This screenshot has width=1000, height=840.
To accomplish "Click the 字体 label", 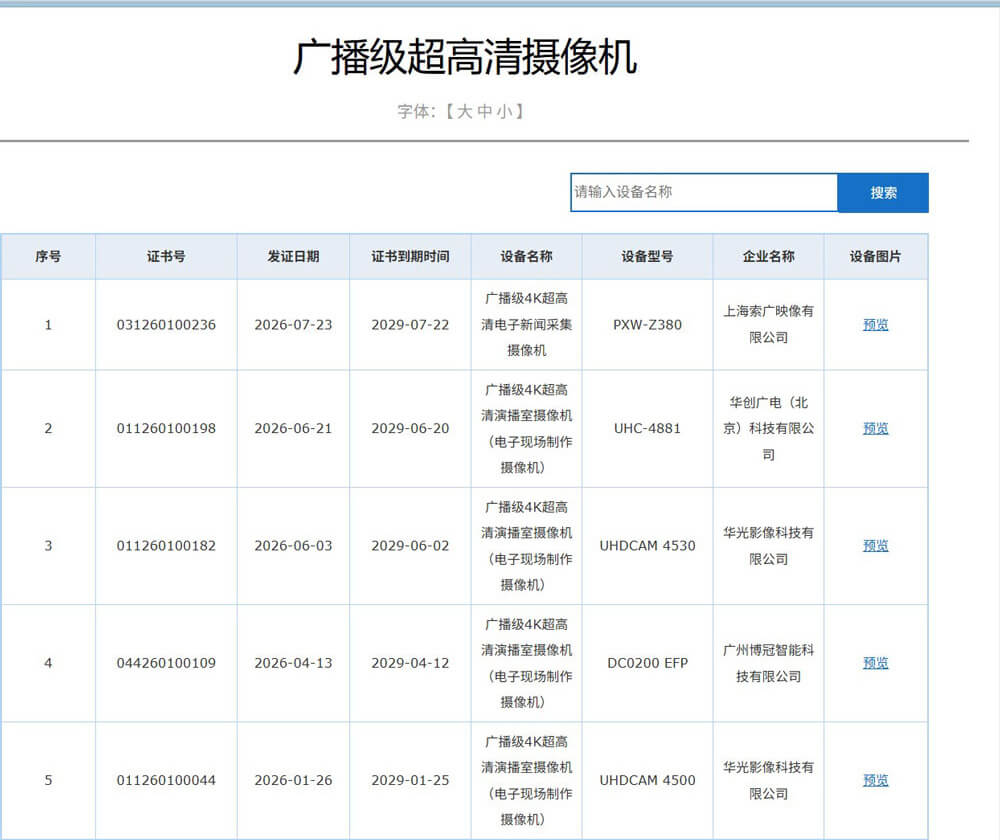I will point(415,112).
